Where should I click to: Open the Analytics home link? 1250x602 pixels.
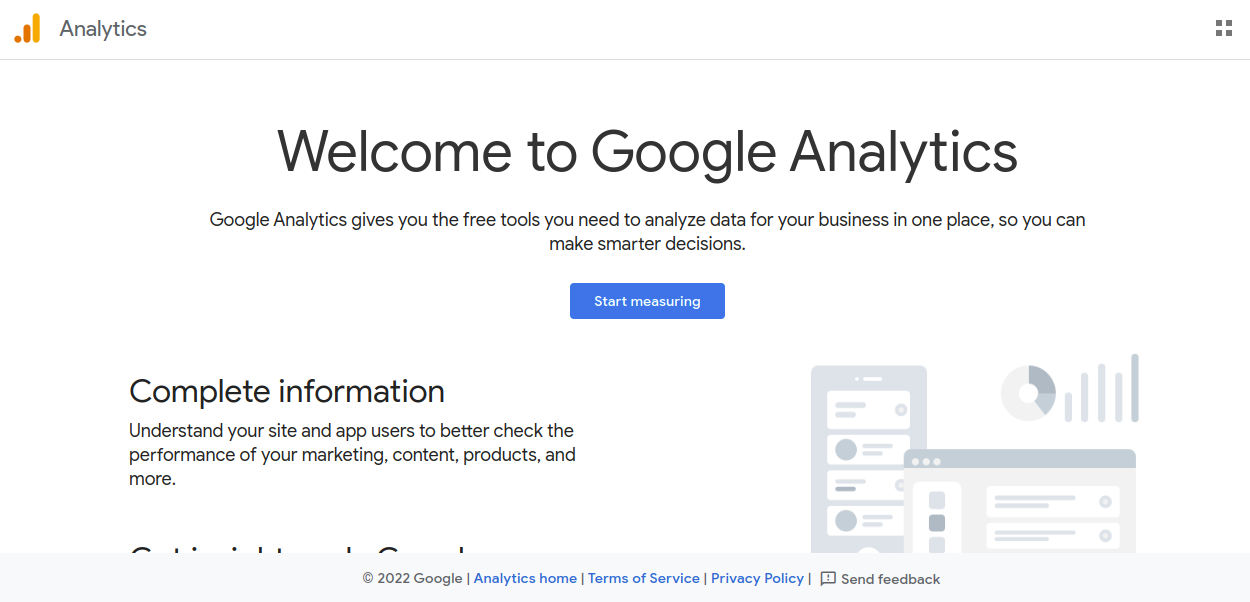(x=525, y=578)
